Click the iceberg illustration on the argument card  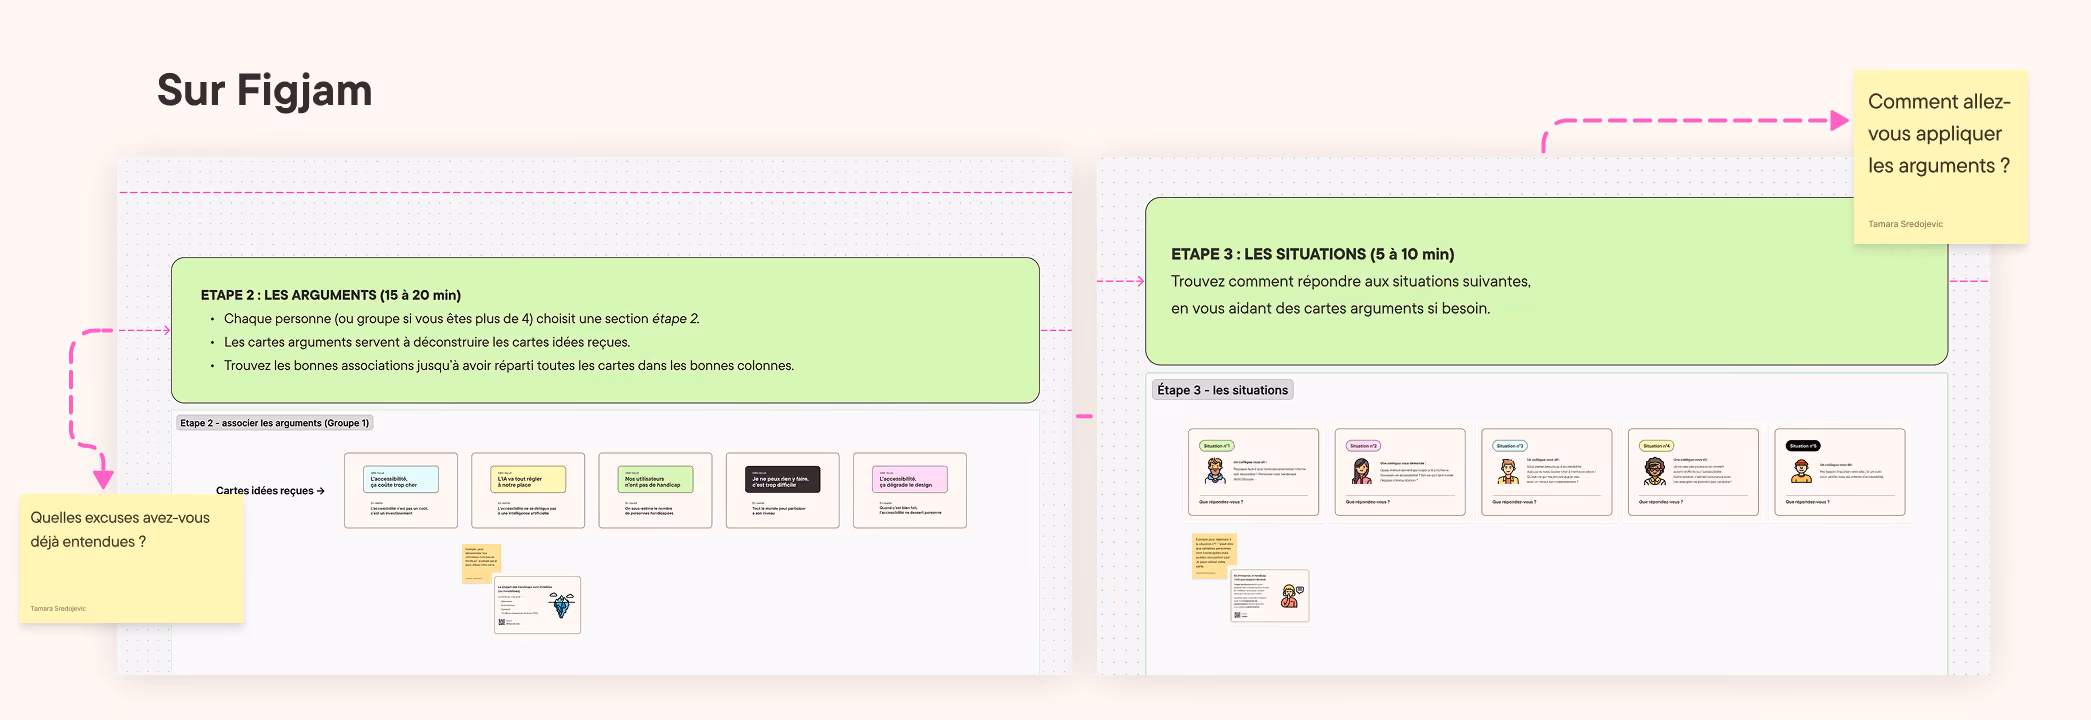(x=563, y=605)
